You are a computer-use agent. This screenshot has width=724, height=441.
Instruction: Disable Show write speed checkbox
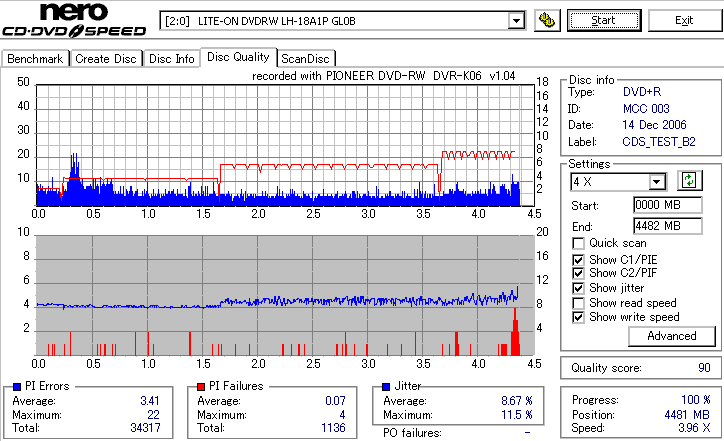(x=578, y=317)
